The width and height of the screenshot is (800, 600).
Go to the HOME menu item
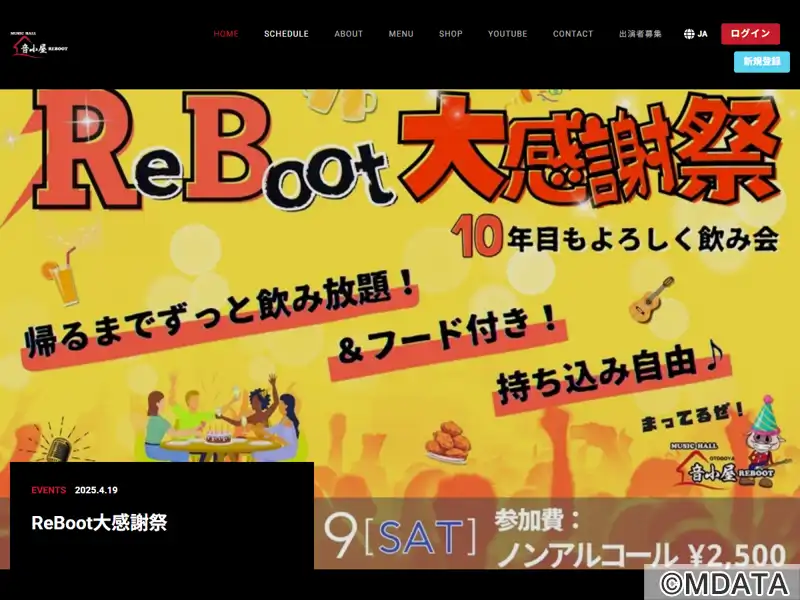coord(226,34)
